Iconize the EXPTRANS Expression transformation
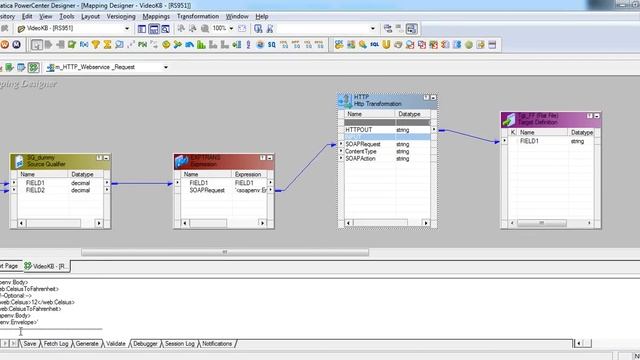640x360 pixels. 270,158
